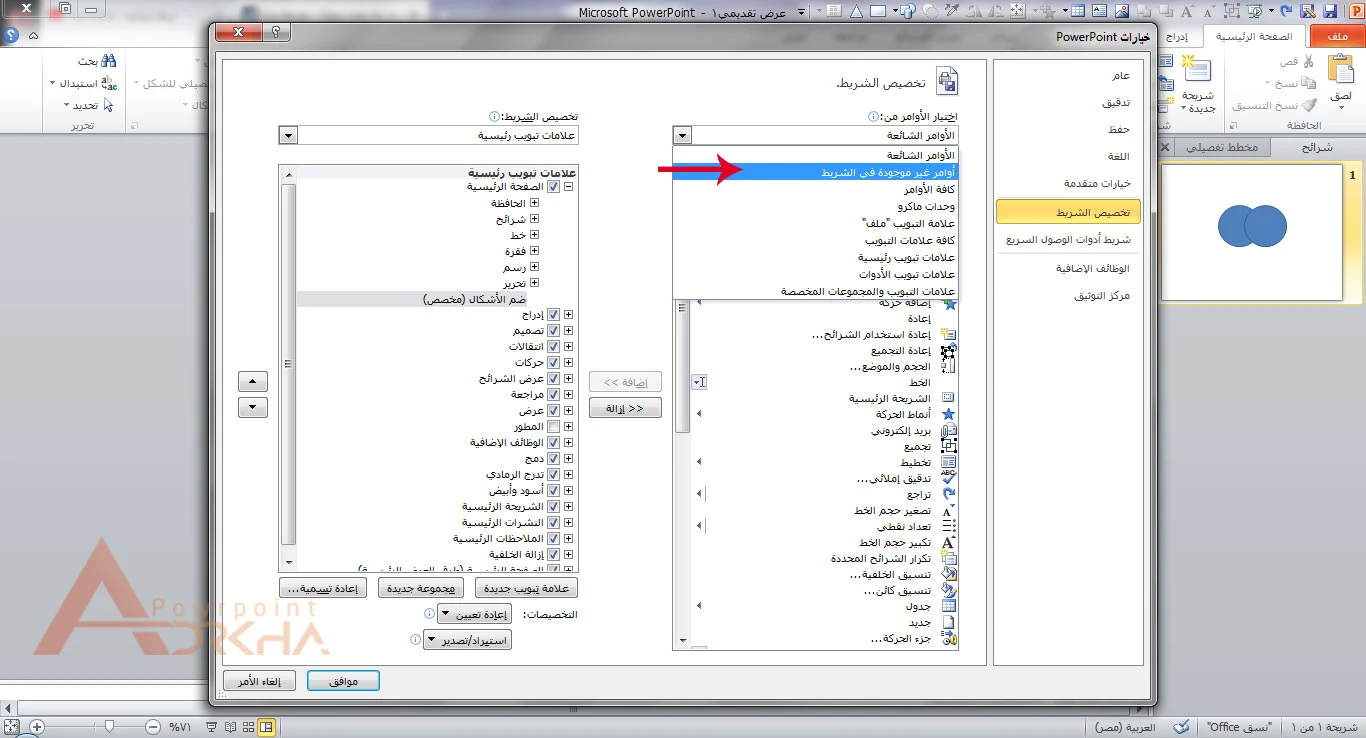The height and width of the screenshot is (738, 1366).
Task: Select the Reuse Slides icon (إعادة استخدام الشرائح)
Action: point(948,334)
